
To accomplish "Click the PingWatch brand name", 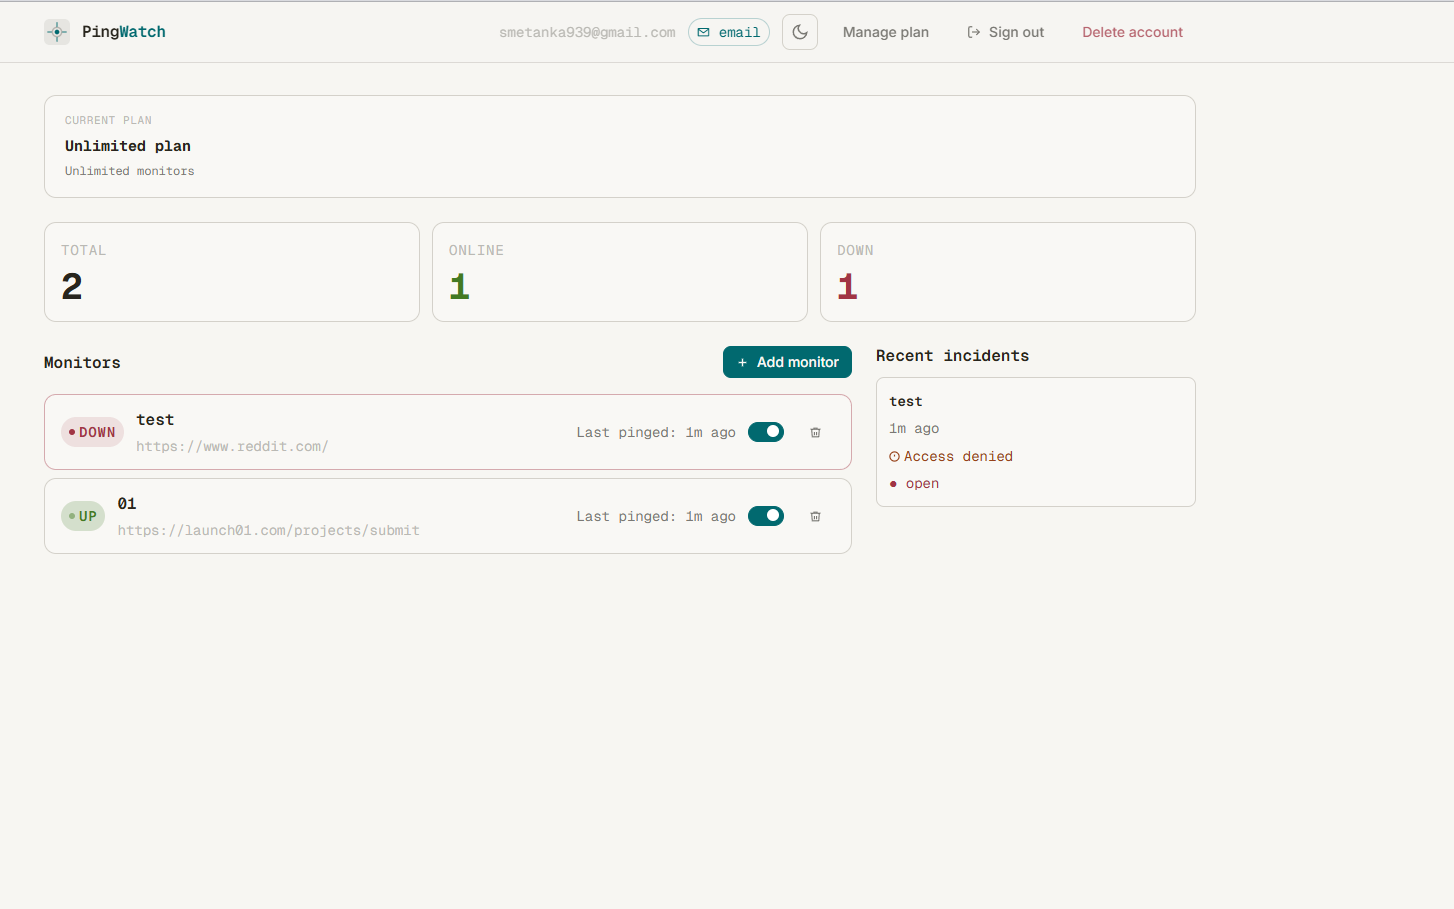I will (x=124, y=32).
